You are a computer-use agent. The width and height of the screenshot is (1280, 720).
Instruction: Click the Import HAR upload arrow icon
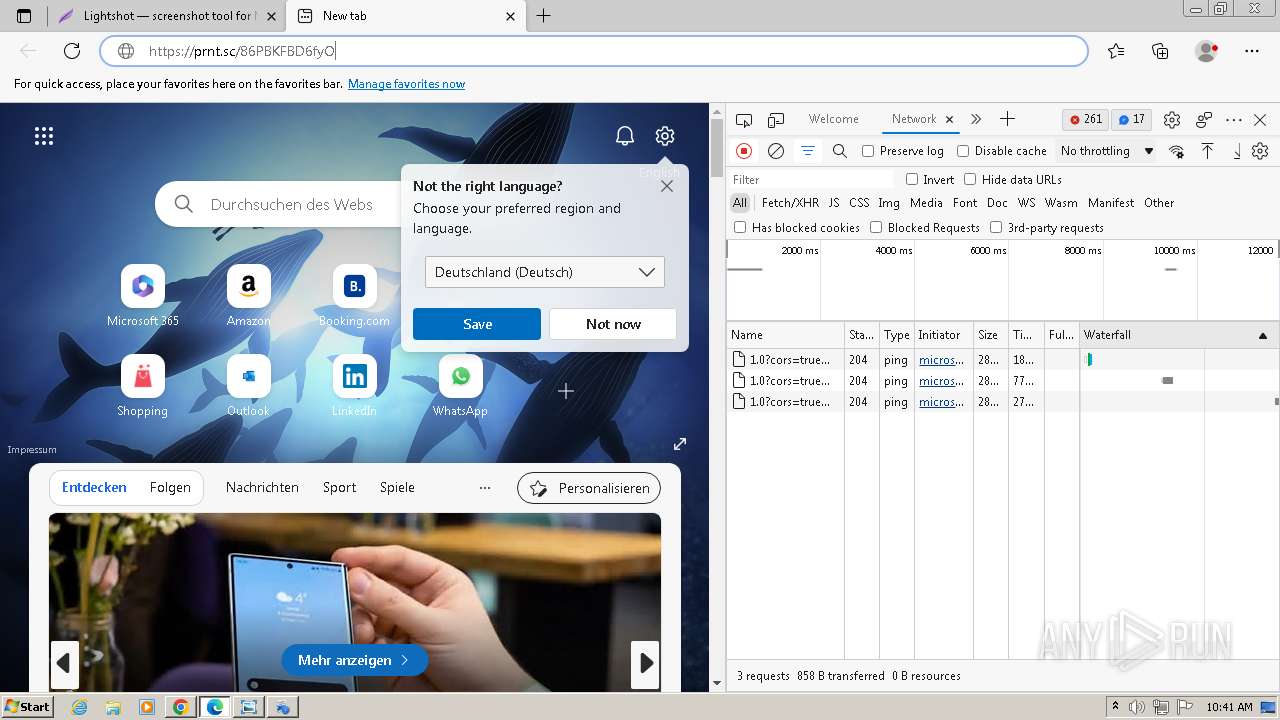[x=1208, y=151]
